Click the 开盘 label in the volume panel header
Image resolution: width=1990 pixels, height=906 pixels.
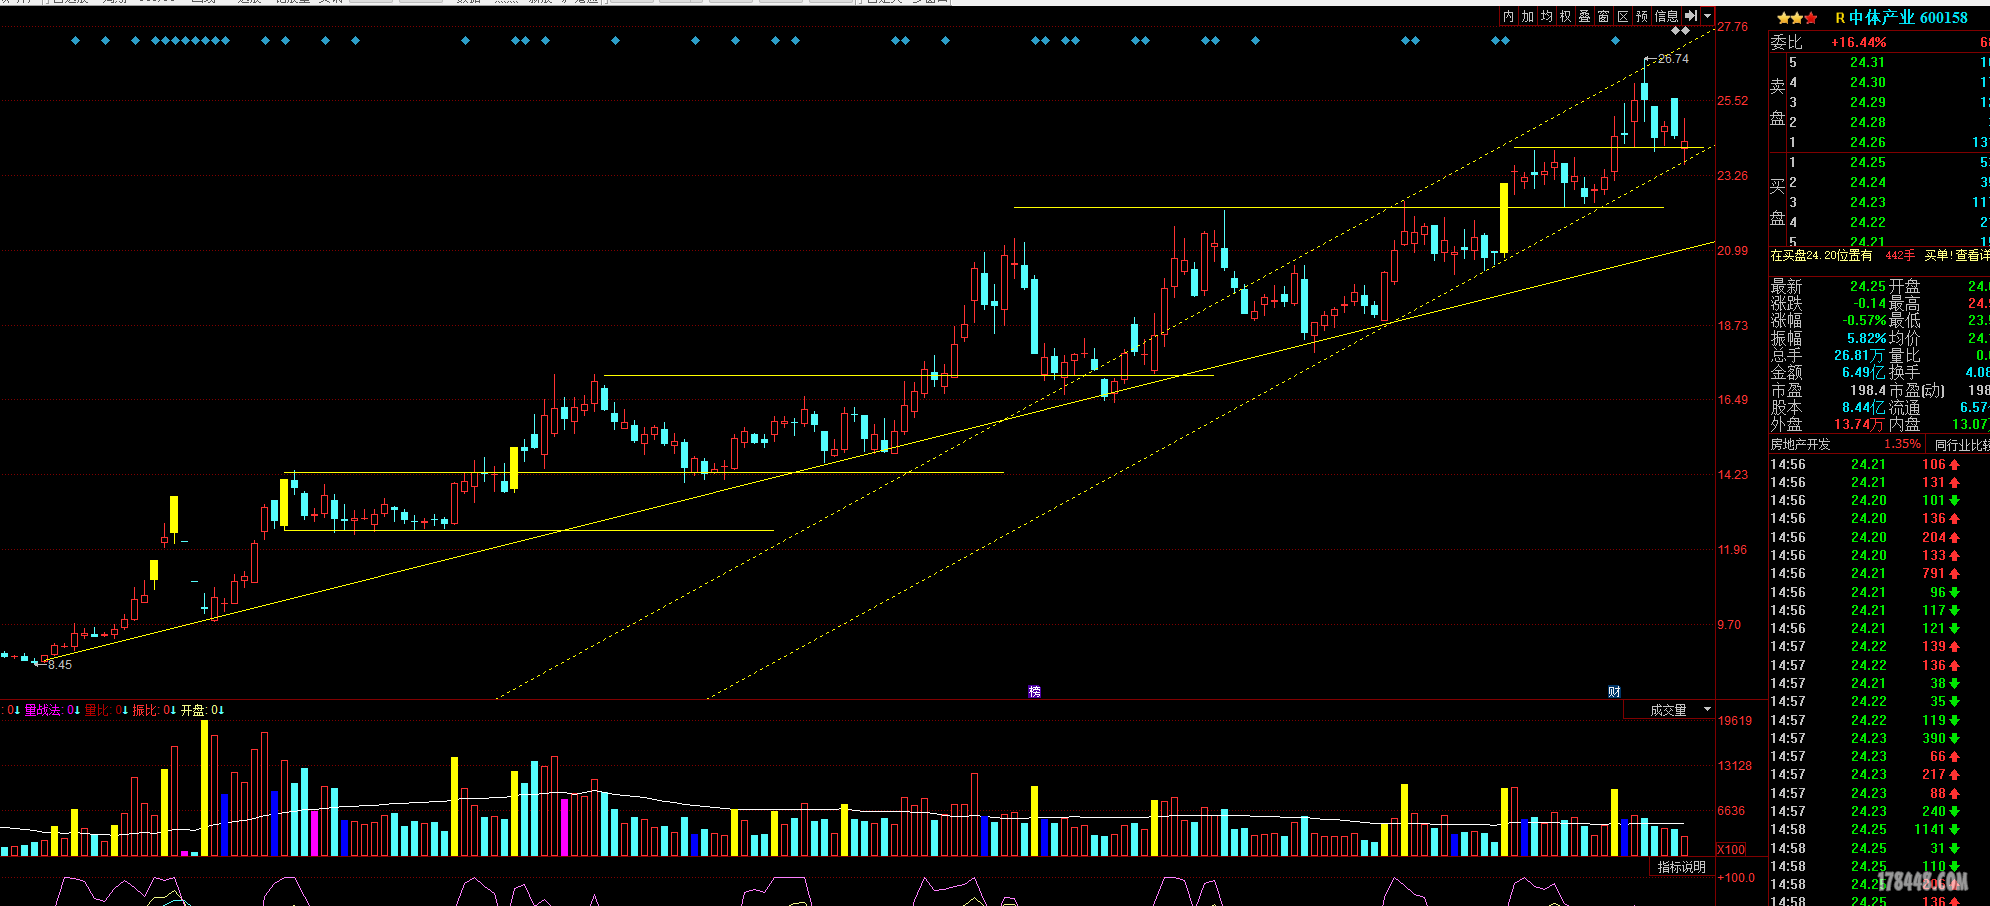[193, 710]
